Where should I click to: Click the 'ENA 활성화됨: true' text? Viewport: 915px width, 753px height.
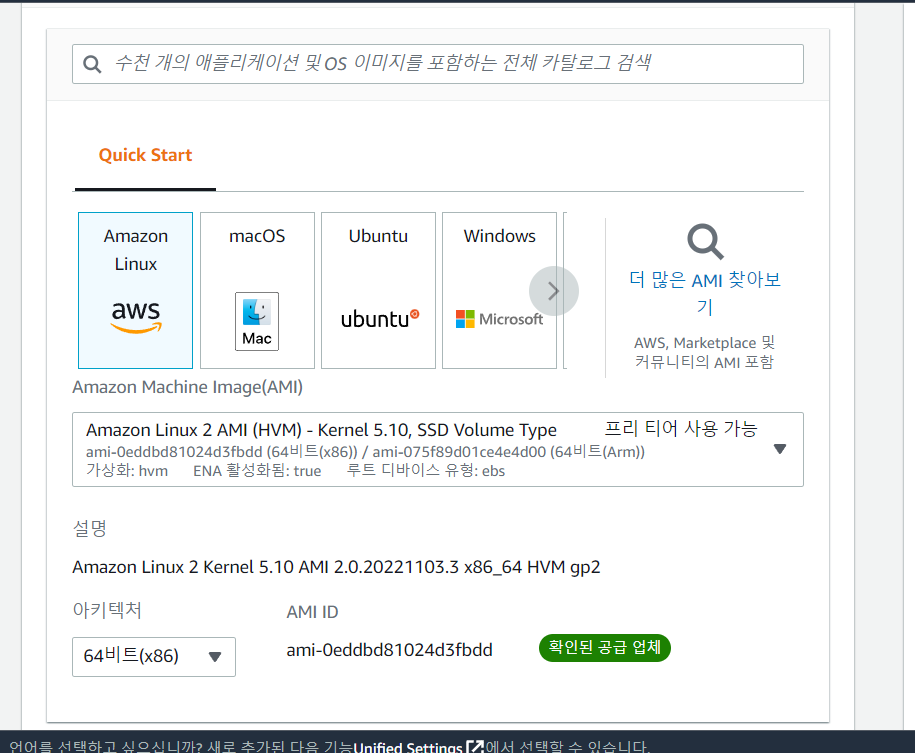pos(257,470)
